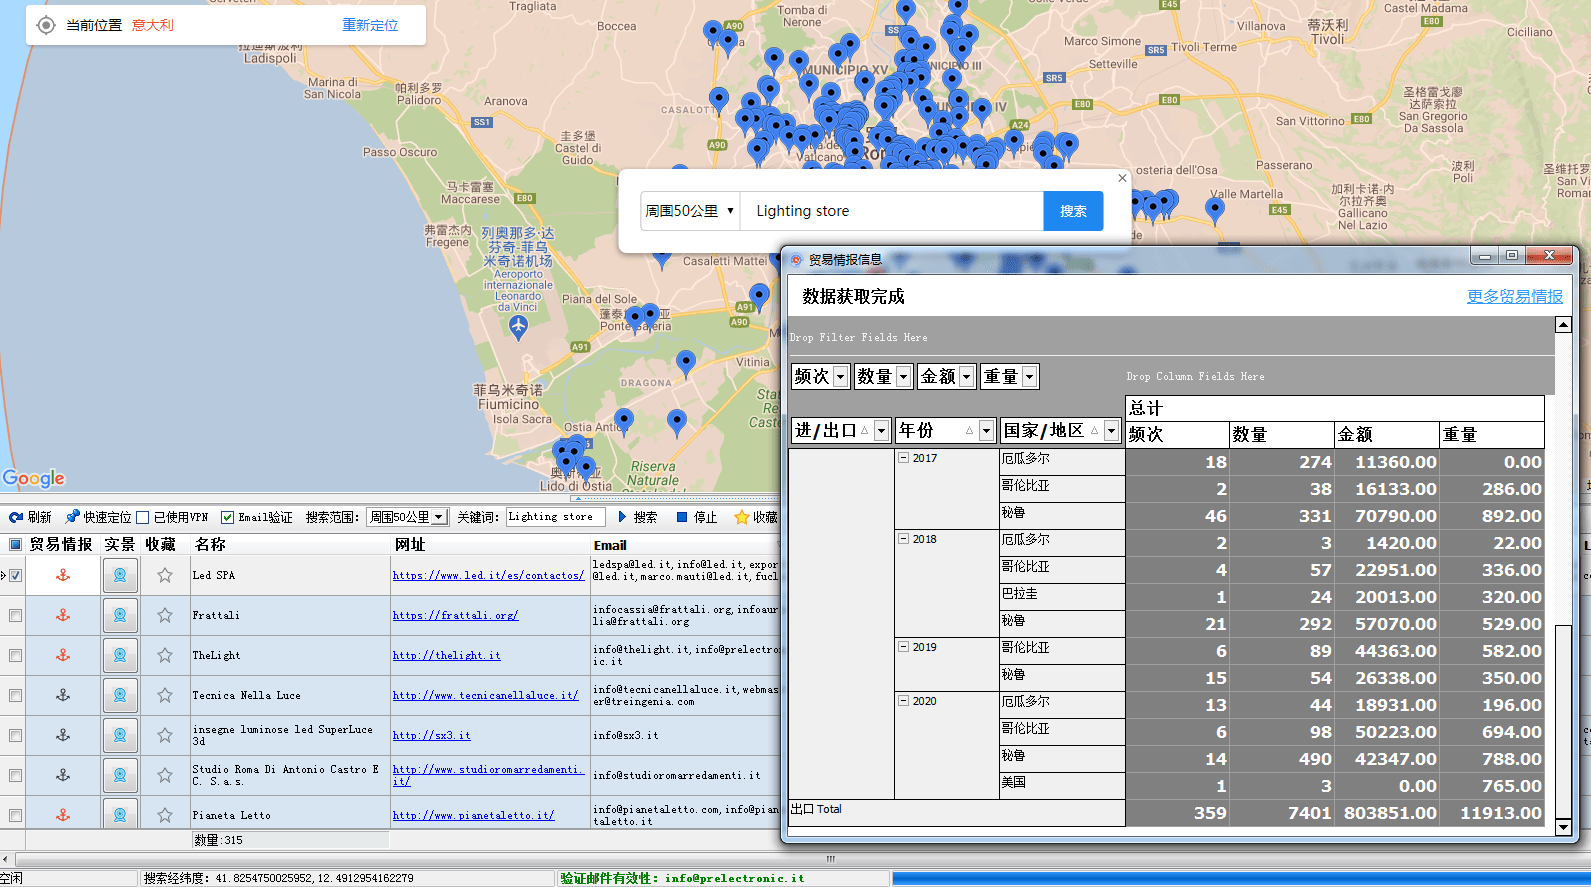Open street view for Frattali
The width and height of the screenshot is (1591, 887).
click(x=120, y=615)
